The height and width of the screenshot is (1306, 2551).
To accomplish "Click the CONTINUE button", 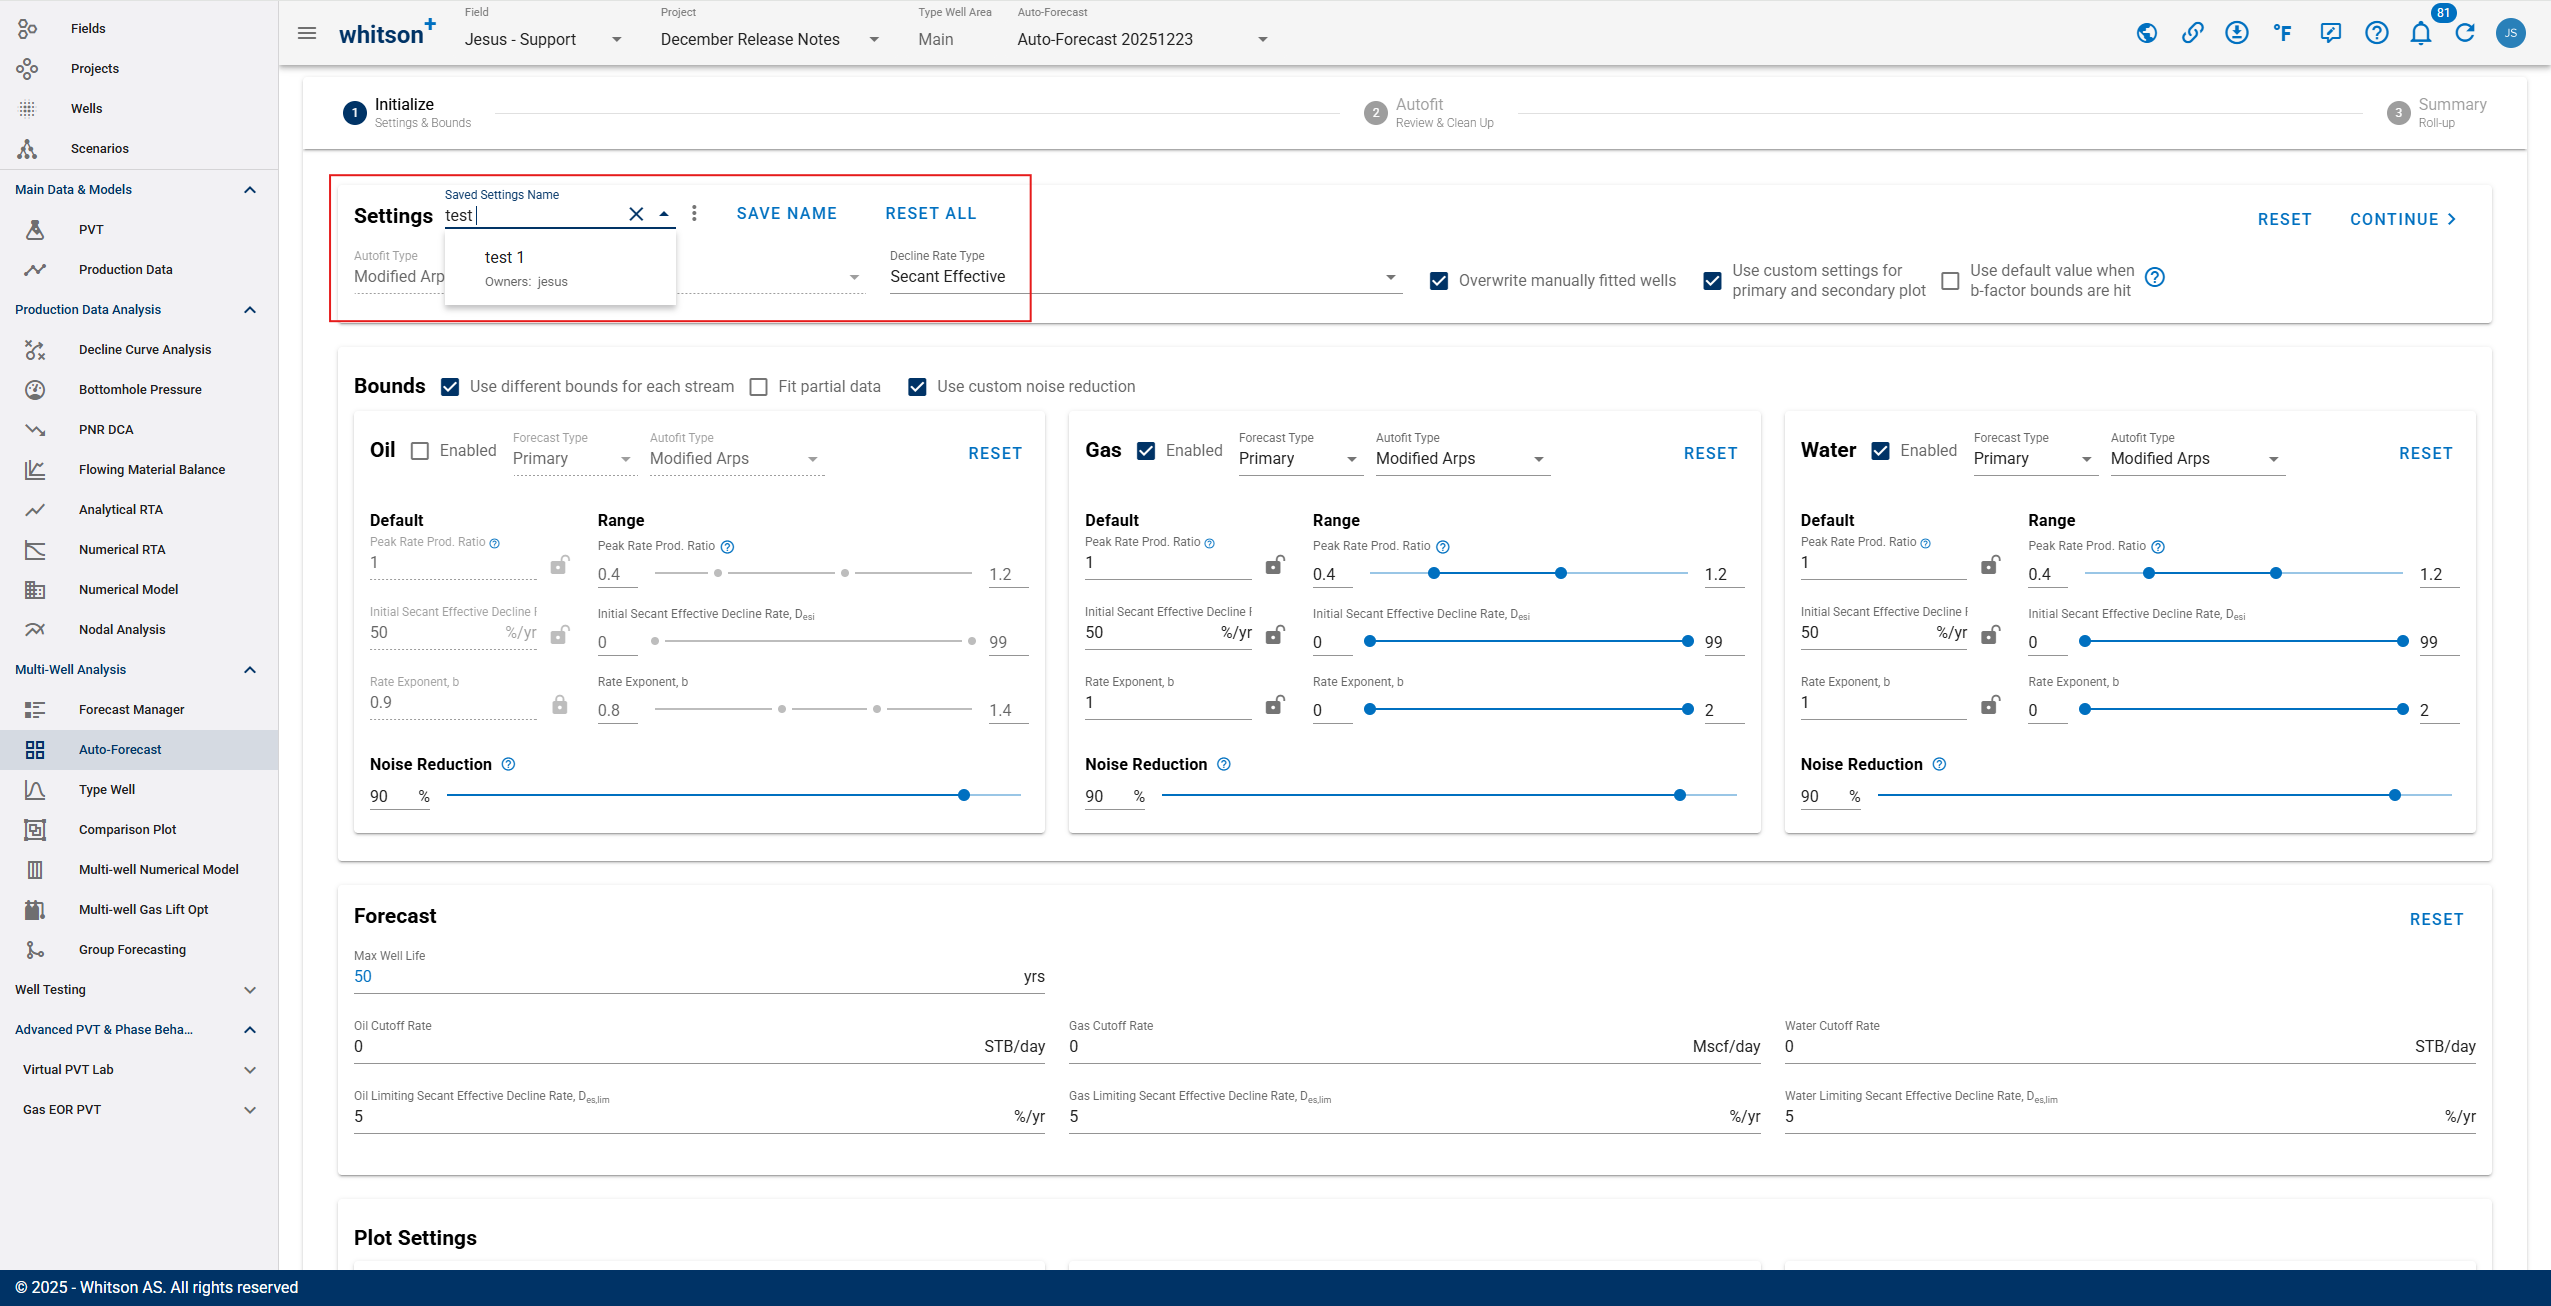I will 2402,219.
